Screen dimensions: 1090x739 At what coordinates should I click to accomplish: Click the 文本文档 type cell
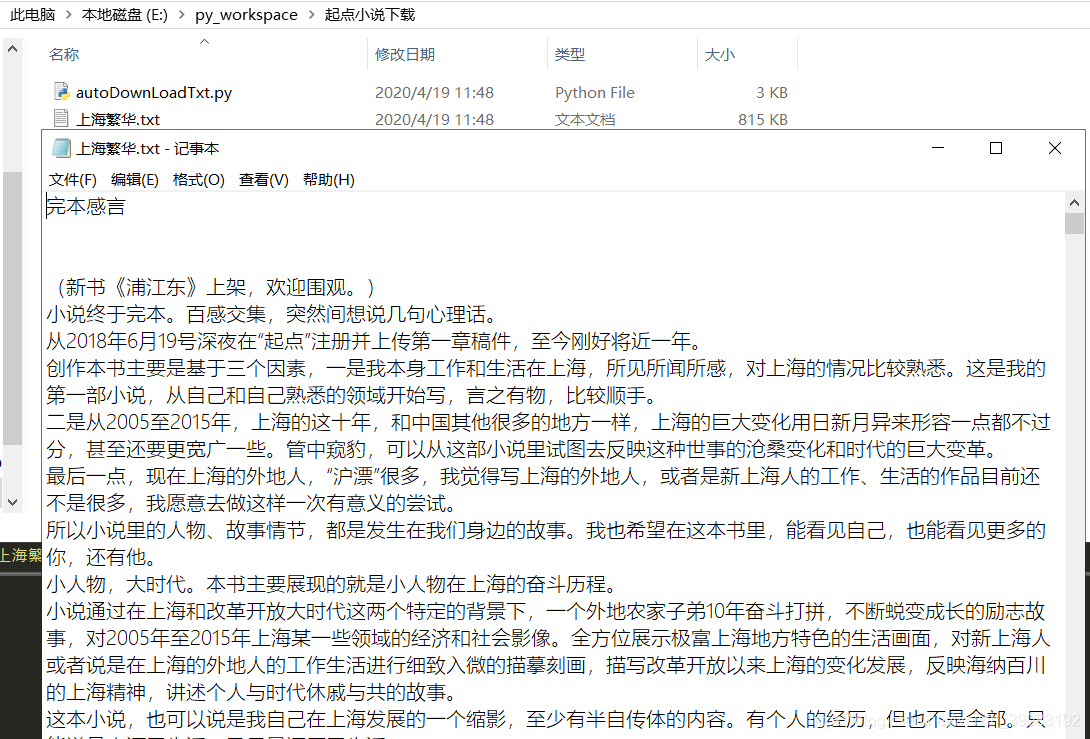coord(585,120)
